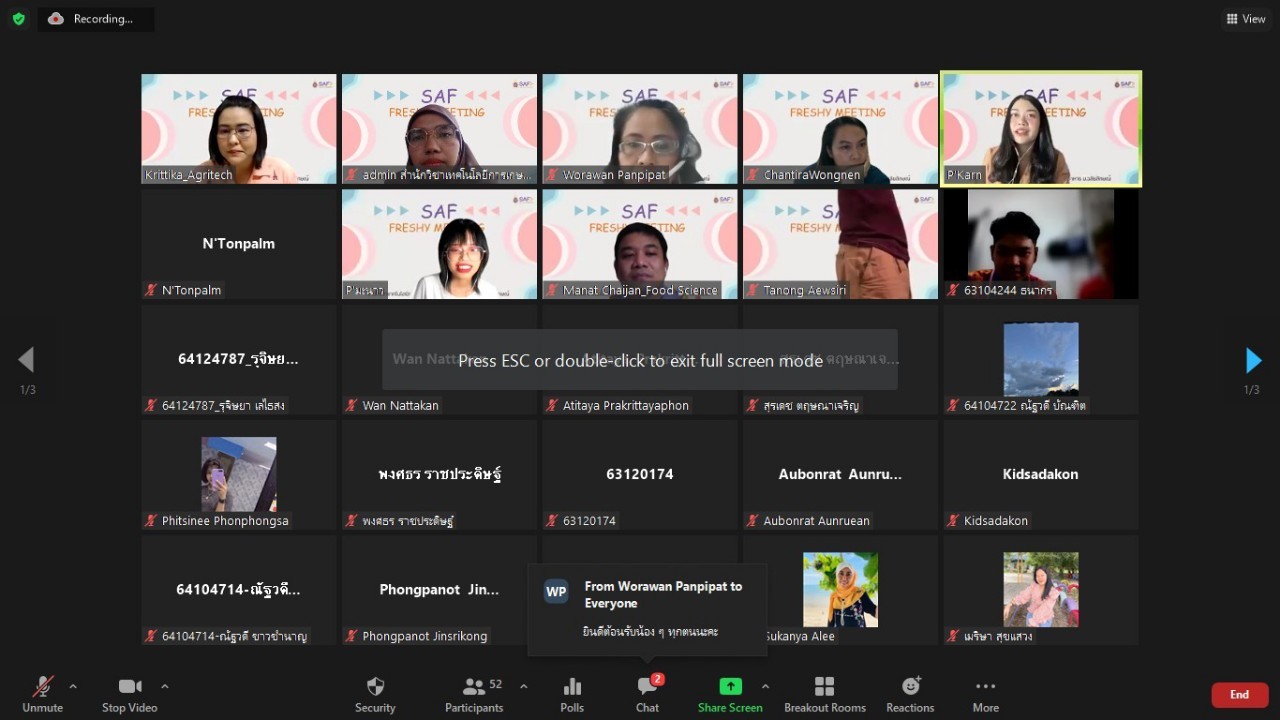The width and height of the screenshot is (1280, 720).
Task: Open Chat with unread messages
Action: click(x=647, y=694)
